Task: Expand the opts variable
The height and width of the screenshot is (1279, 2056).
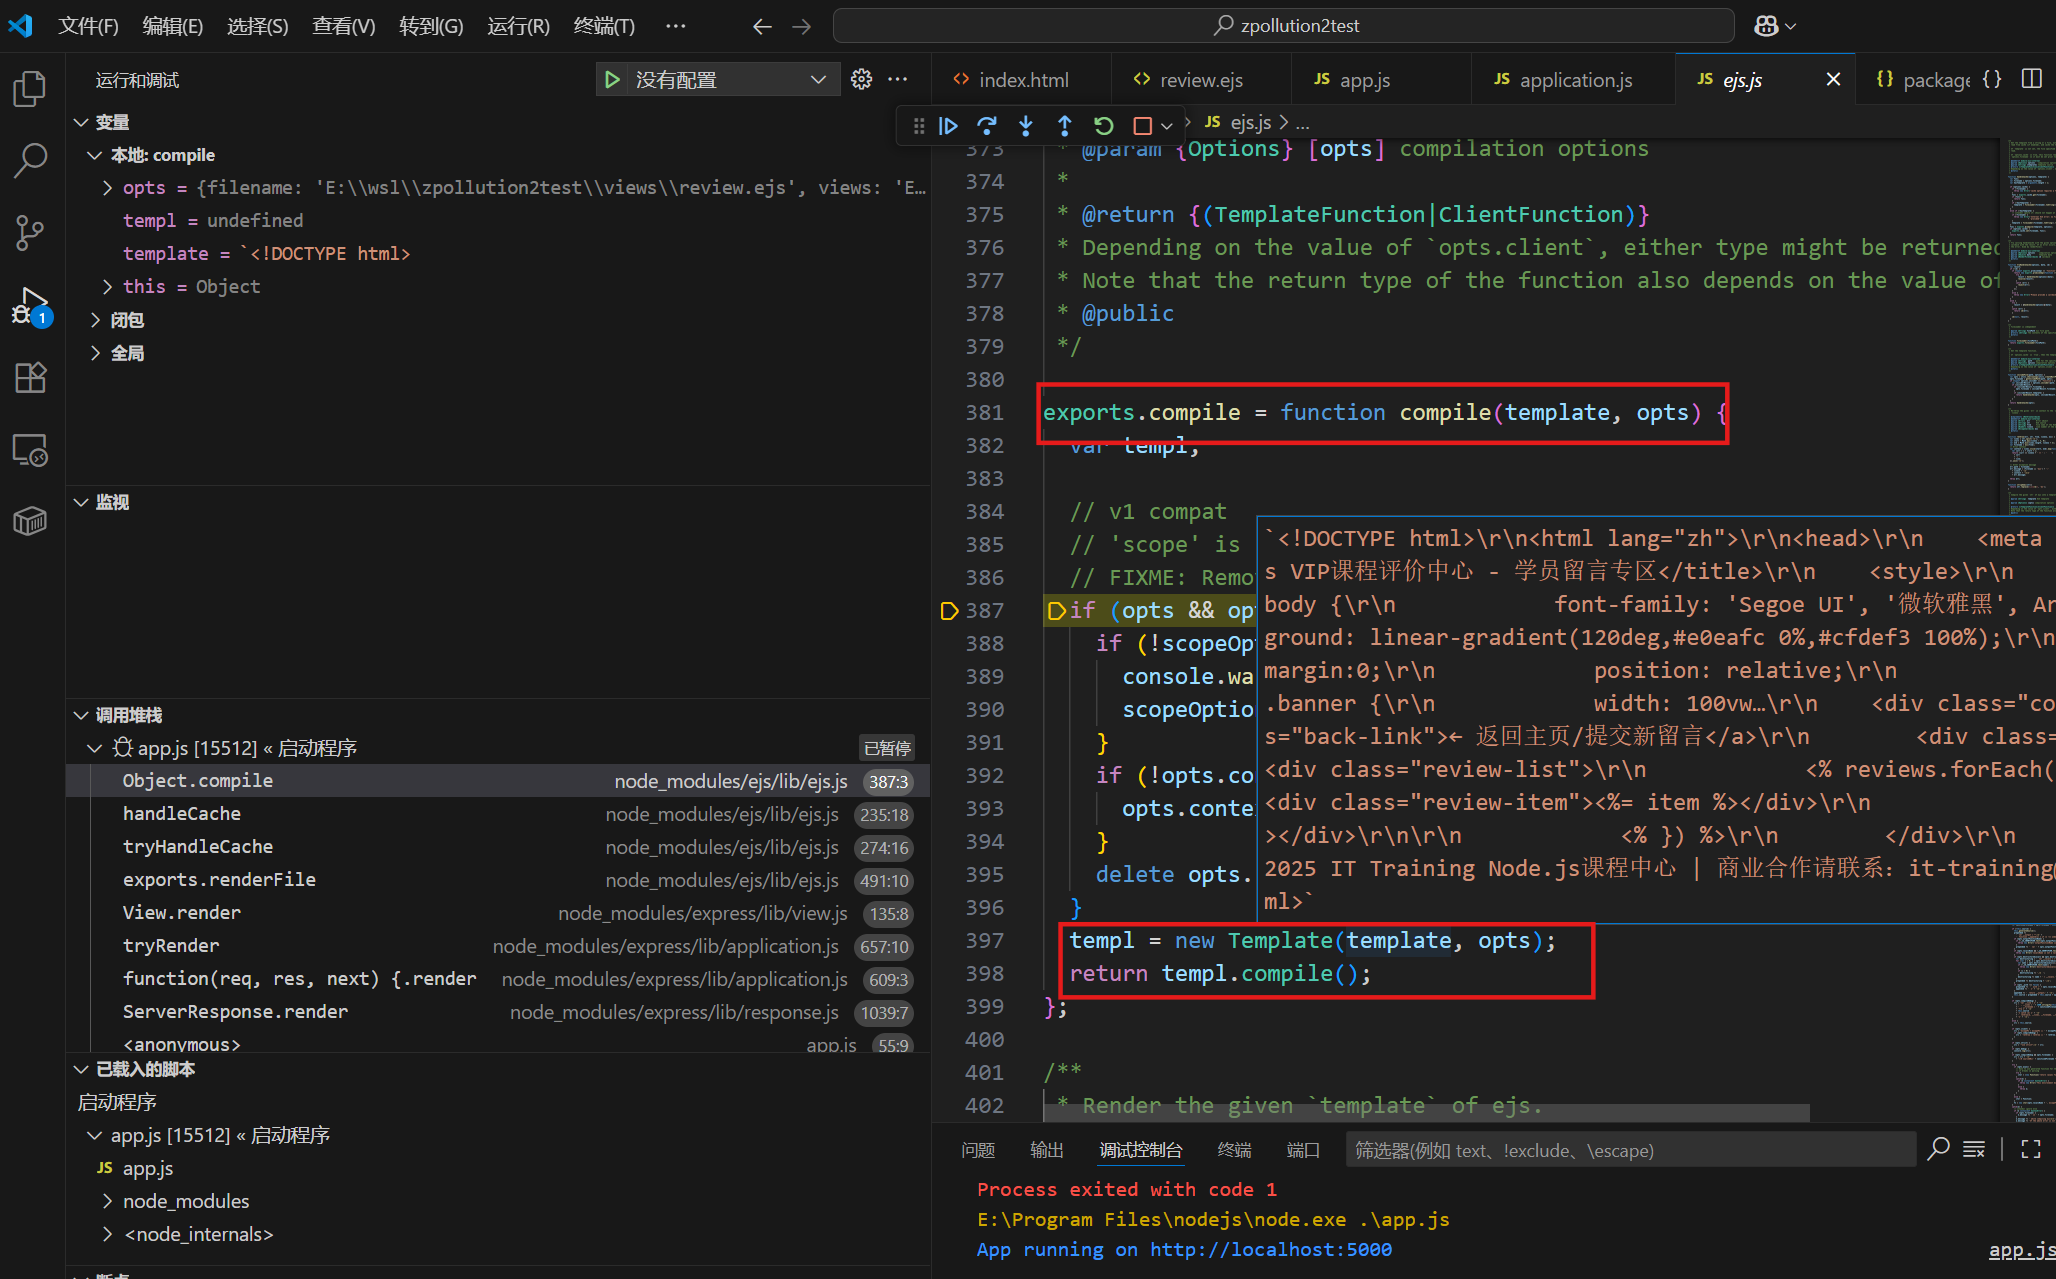Action: 108,188
